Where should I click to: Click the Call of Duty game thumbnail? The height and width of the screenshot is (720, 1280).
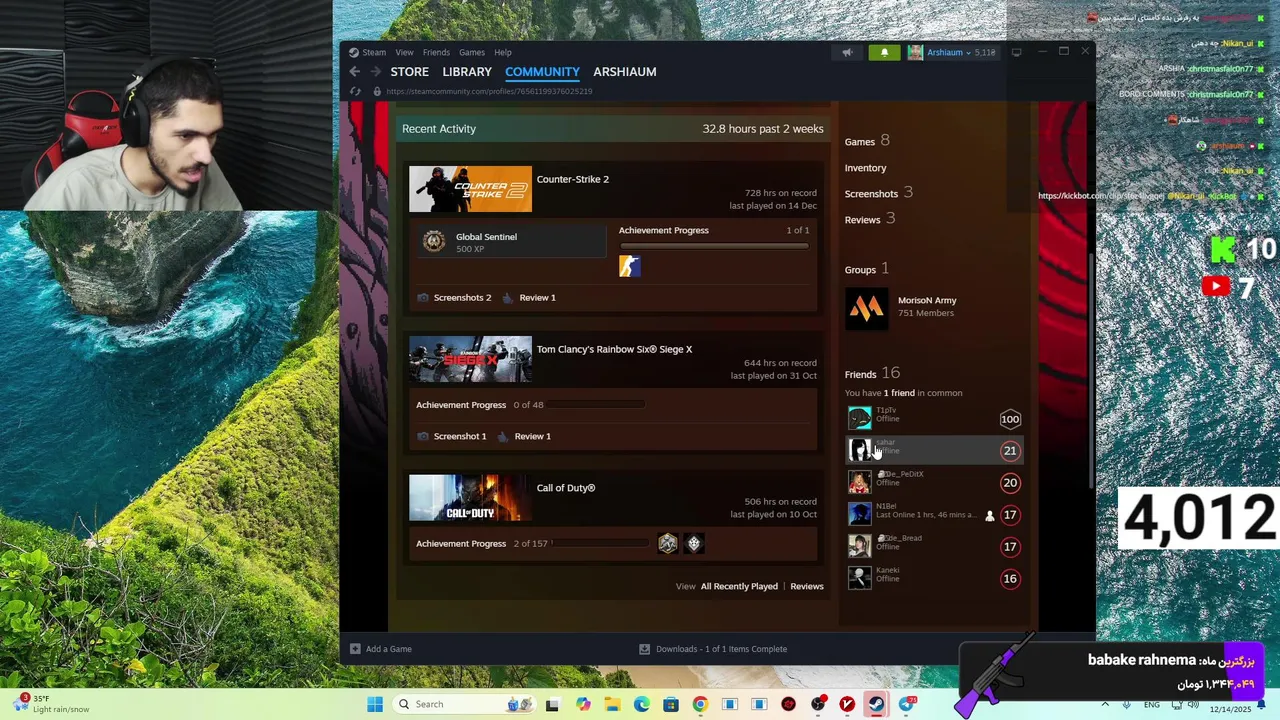point(470,498)
